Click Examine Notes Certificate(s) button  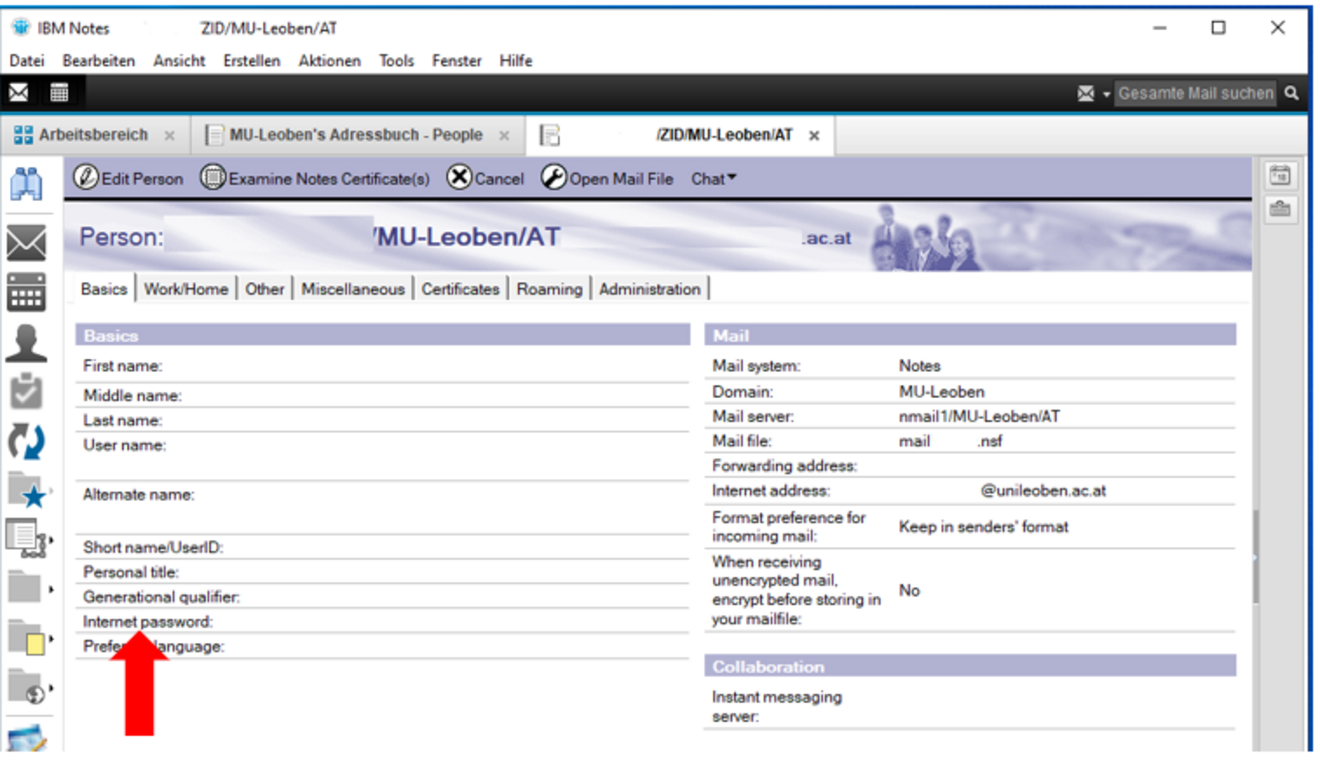316,179
